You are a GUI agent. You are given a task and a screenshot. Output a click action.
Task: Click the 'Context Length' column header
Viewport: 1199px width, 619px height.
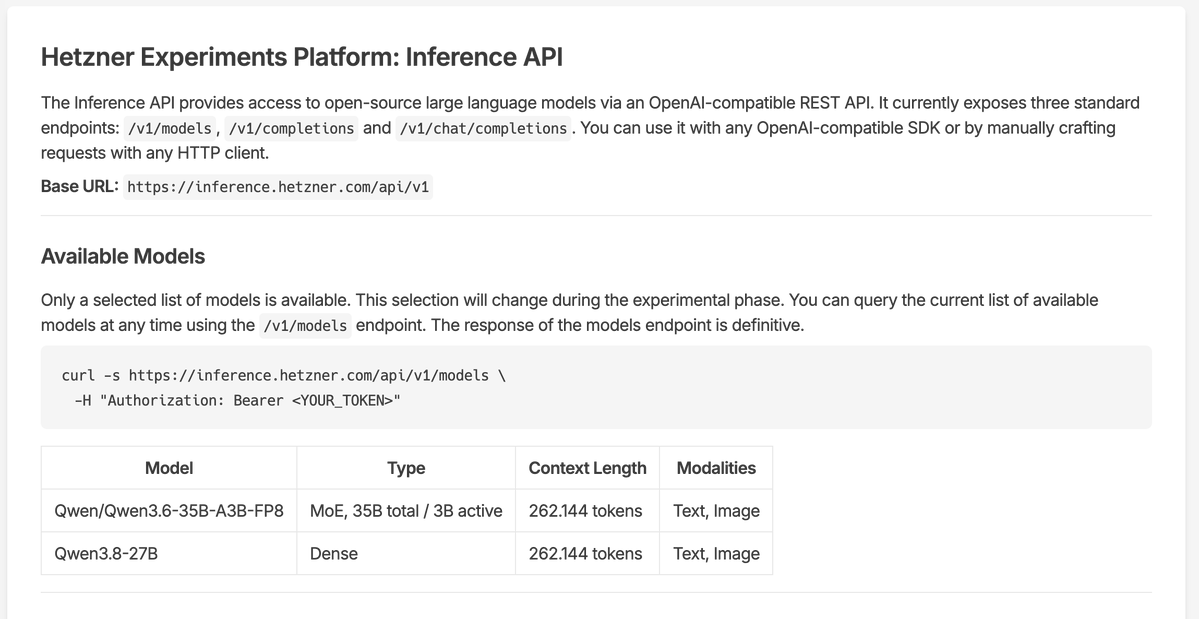click(587, 468)
